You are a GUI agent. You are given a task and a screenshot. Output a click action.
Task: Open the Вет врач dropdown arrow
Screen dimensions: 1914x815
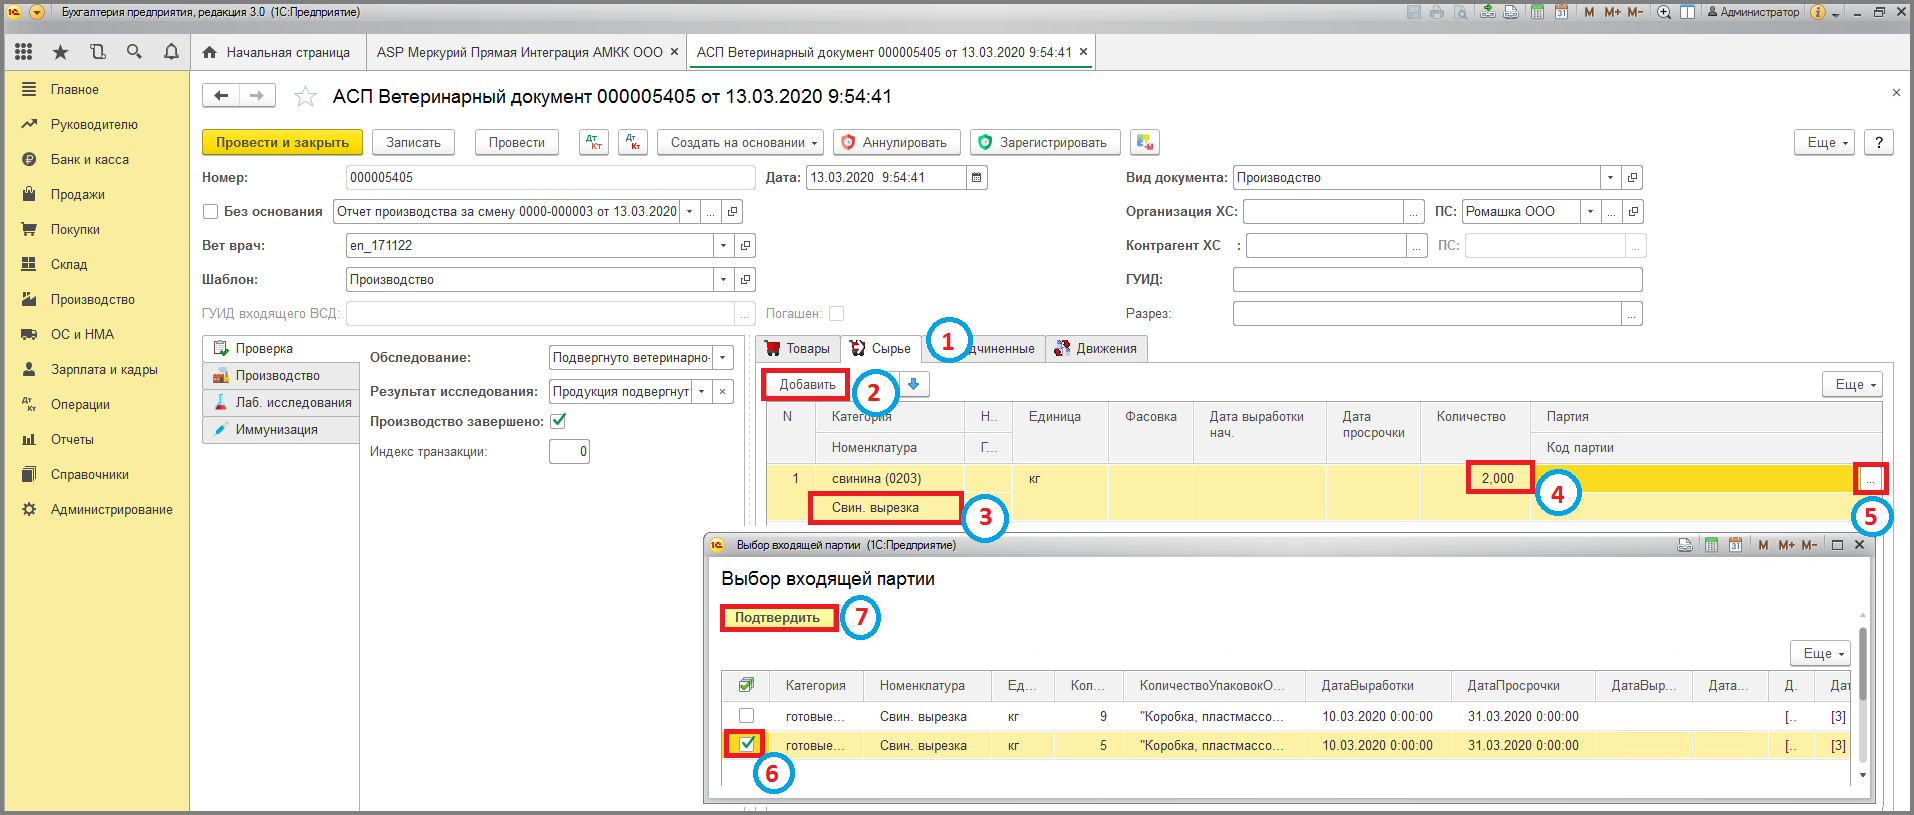(723, 245)
